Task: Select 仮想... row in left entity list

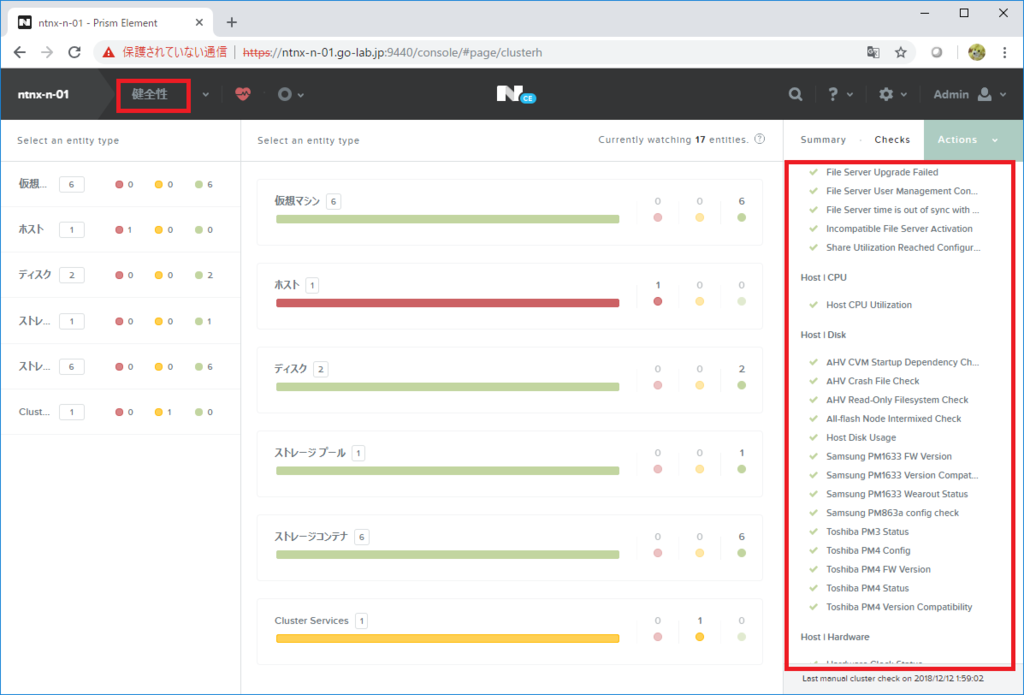Action: tap(120, 184)
